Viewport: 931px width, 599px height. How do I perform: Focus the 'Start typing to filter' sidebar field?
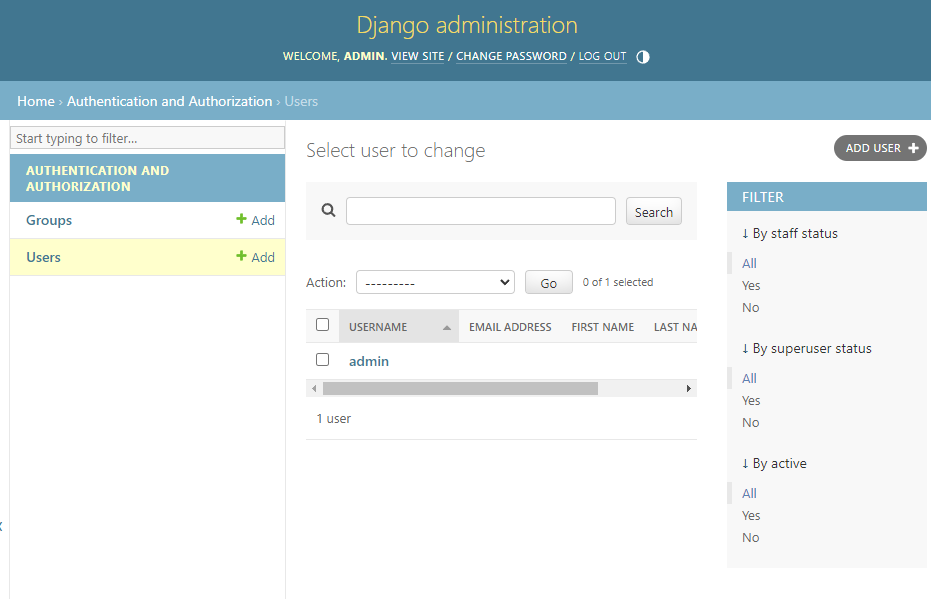[147, 138]
